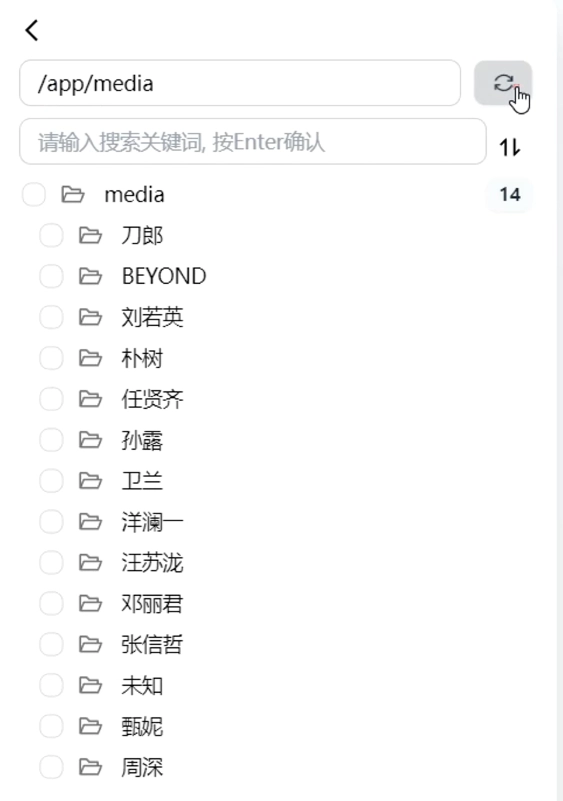The image size is (563, 801).
Task: Tick the checkbox for 任贤齐 folder
Action: (x=51, y=399)
